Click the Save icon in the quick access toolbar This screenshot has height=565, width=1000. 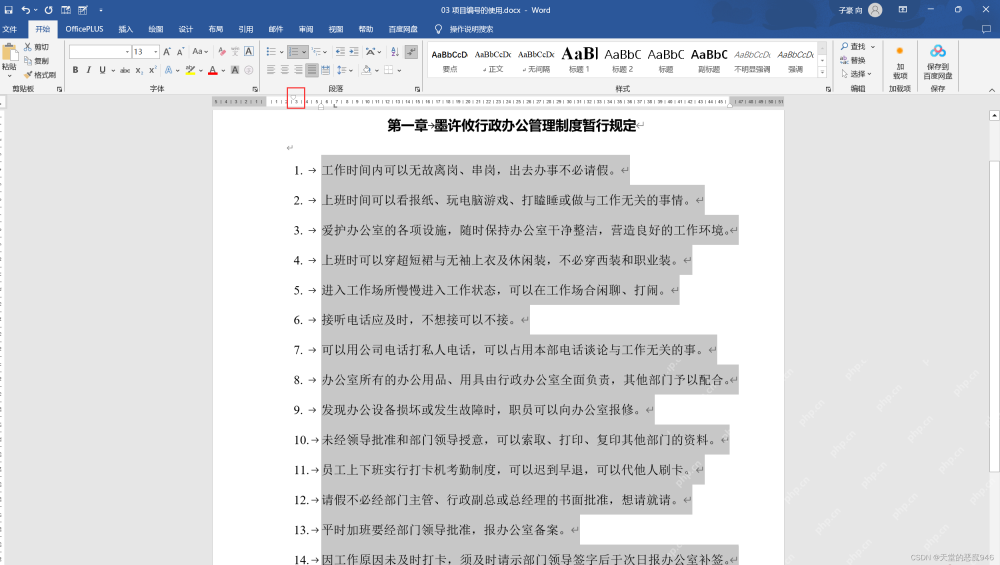(8, 10)
